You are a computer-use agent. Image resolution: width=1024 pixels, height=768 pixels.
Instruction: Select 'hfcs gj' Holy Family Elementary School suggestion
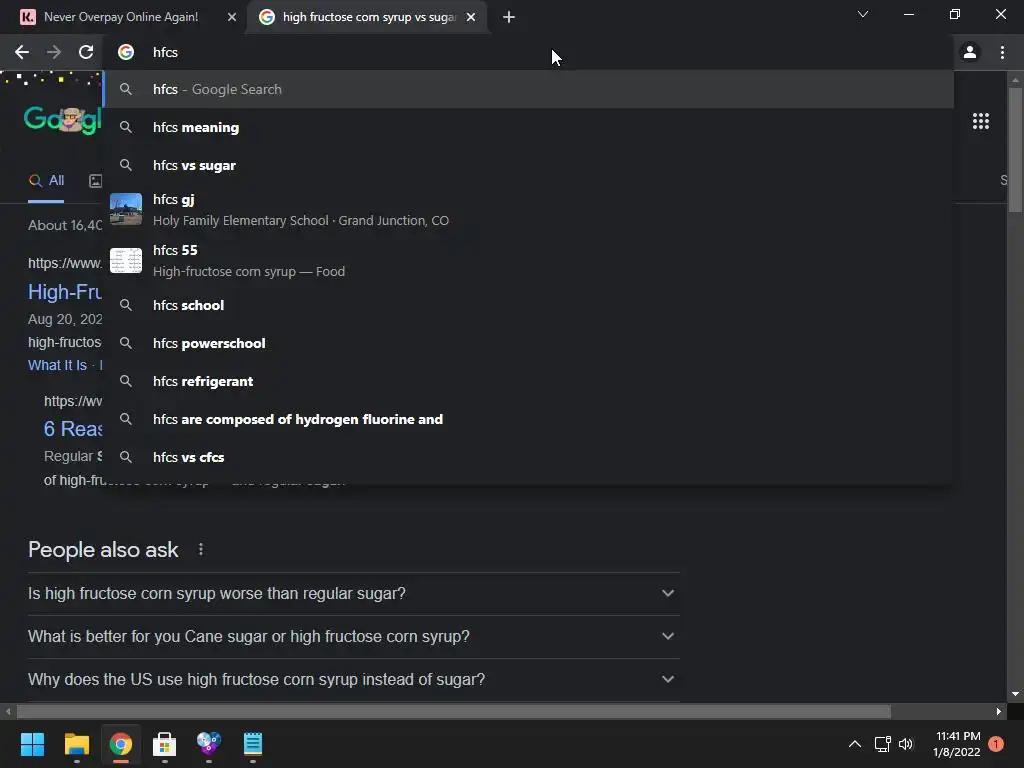pos(529,210)
